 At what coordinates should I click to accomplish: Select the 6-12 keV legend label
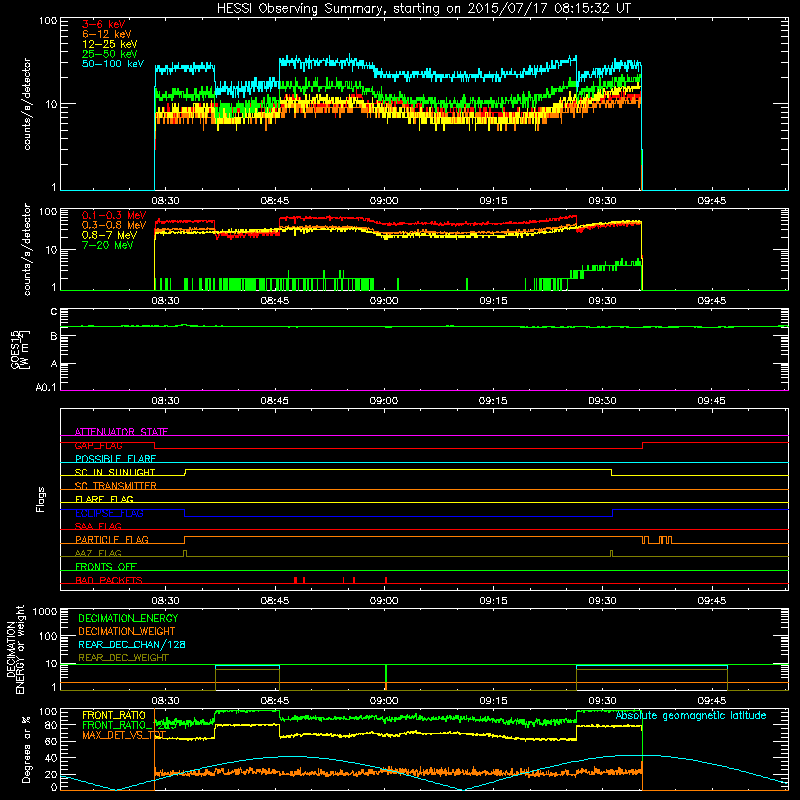click(107, 34)
